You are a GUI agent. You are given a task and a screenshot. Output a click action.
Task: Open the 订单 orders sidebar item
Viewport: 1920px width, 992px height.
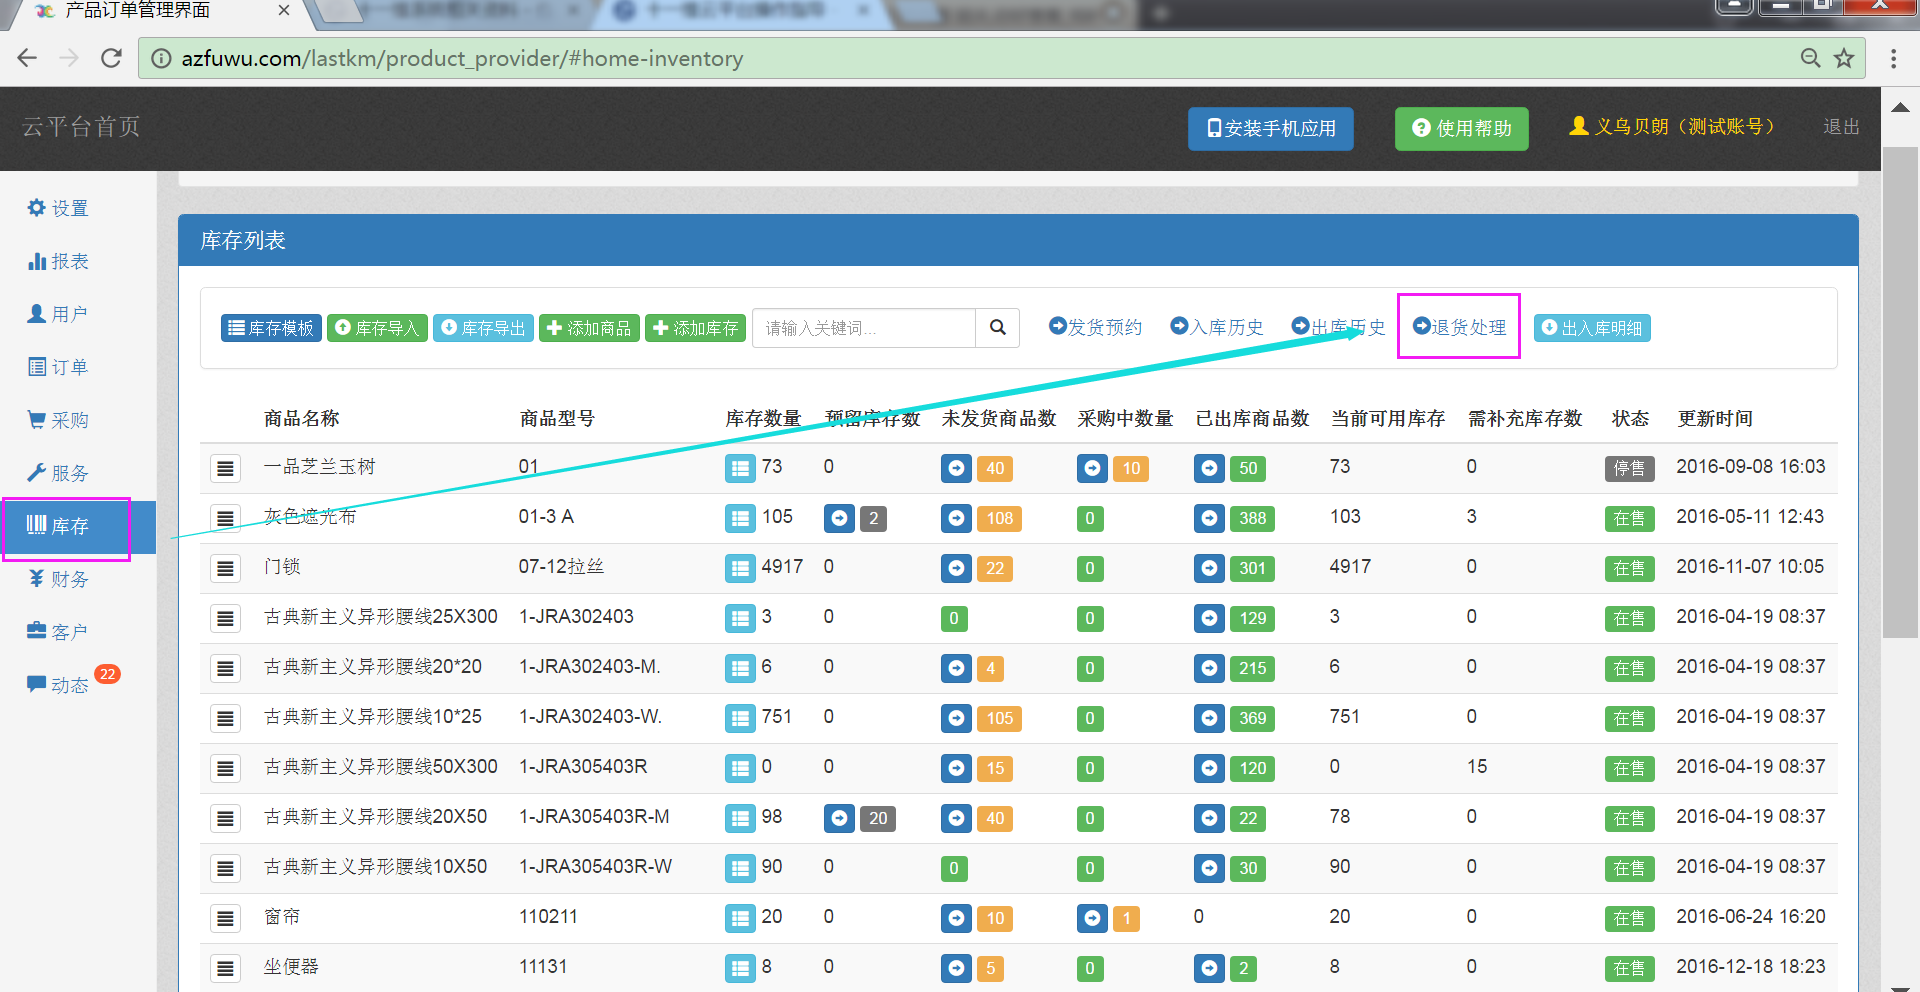click(58, 367)
